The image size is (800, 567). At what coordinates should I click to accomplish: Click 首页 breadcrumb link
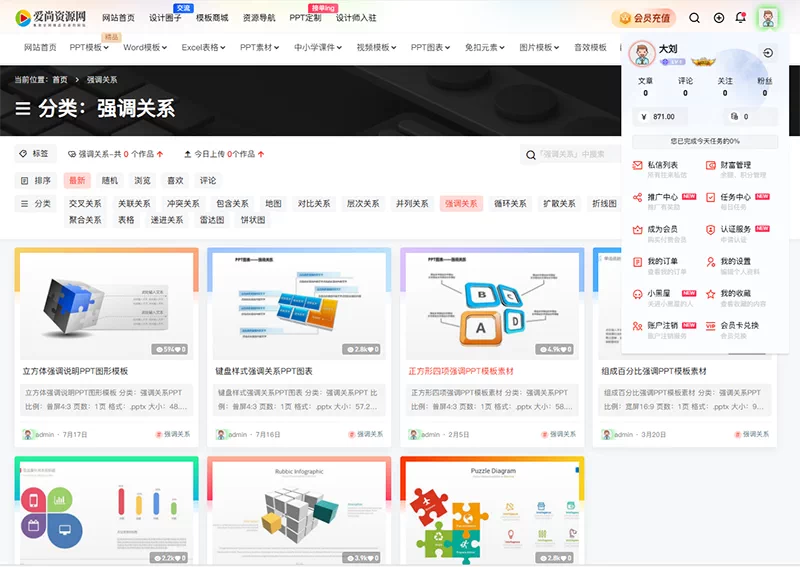point(60,80)
